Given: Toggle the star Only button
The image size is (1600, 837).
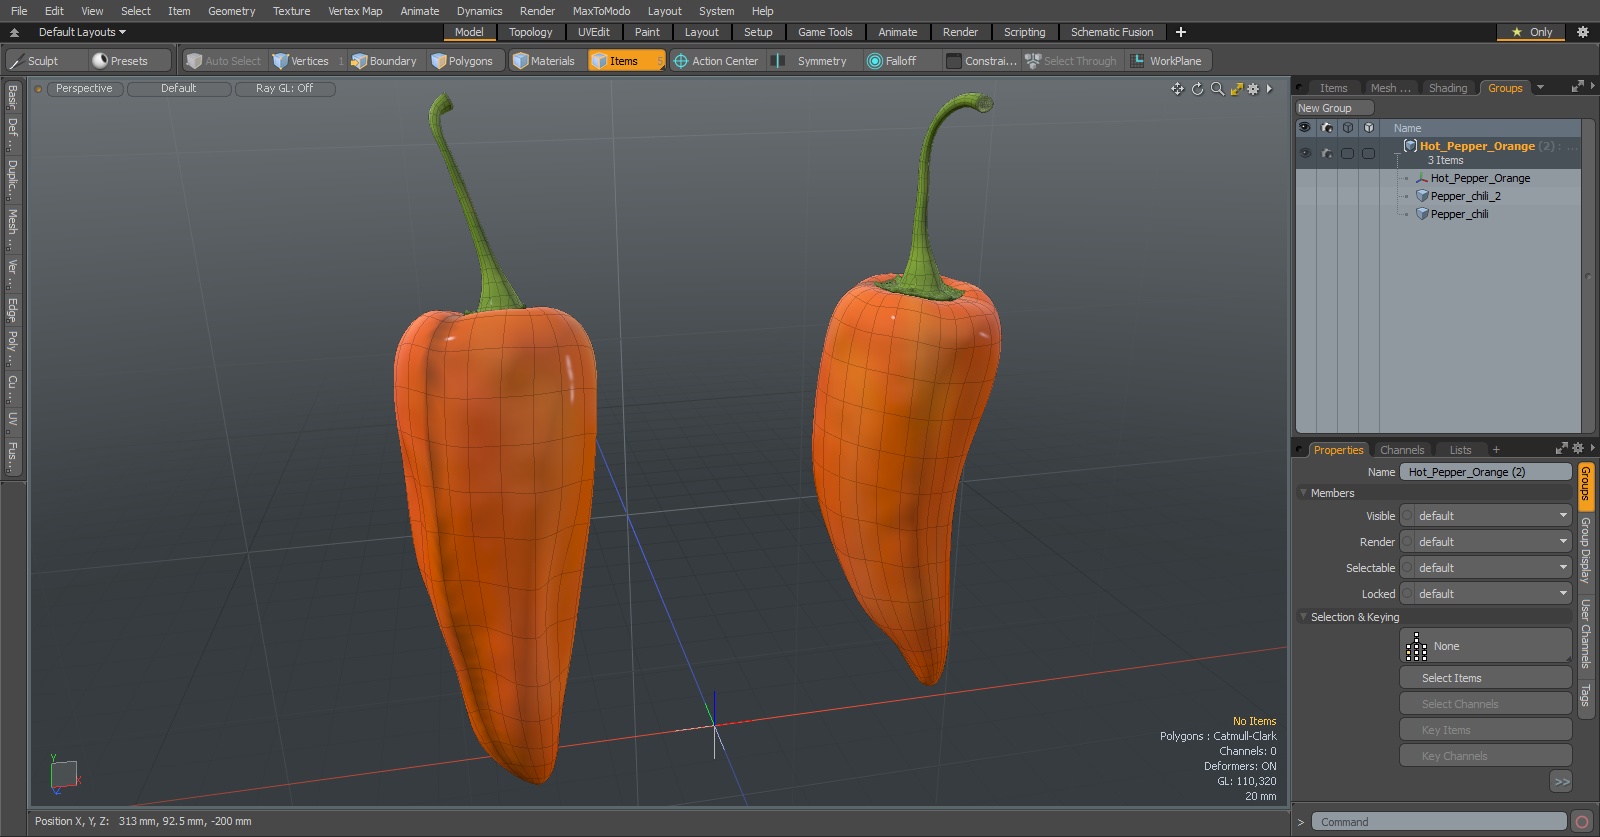Looking at the screenshot, I should pyautogui.click(x=1532, y=32).
